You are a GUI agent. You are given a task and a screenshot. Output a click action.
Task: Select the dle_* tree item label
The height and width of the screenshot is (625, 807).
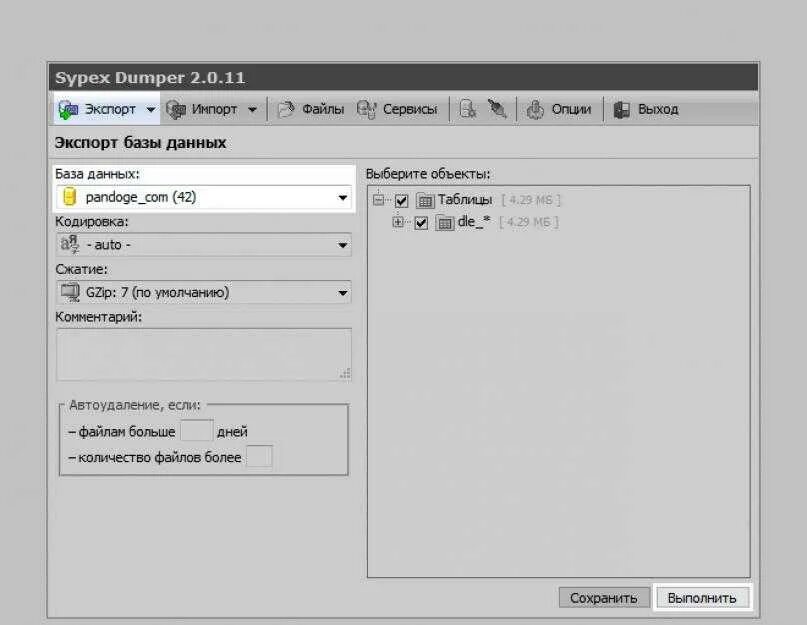coord(473,222)
